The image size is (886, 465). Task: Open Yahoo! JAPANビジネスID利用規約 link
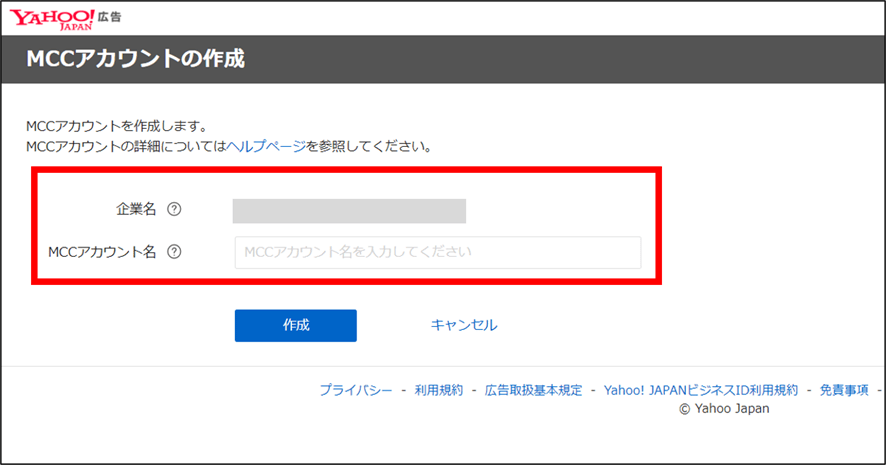coord(701,390)
